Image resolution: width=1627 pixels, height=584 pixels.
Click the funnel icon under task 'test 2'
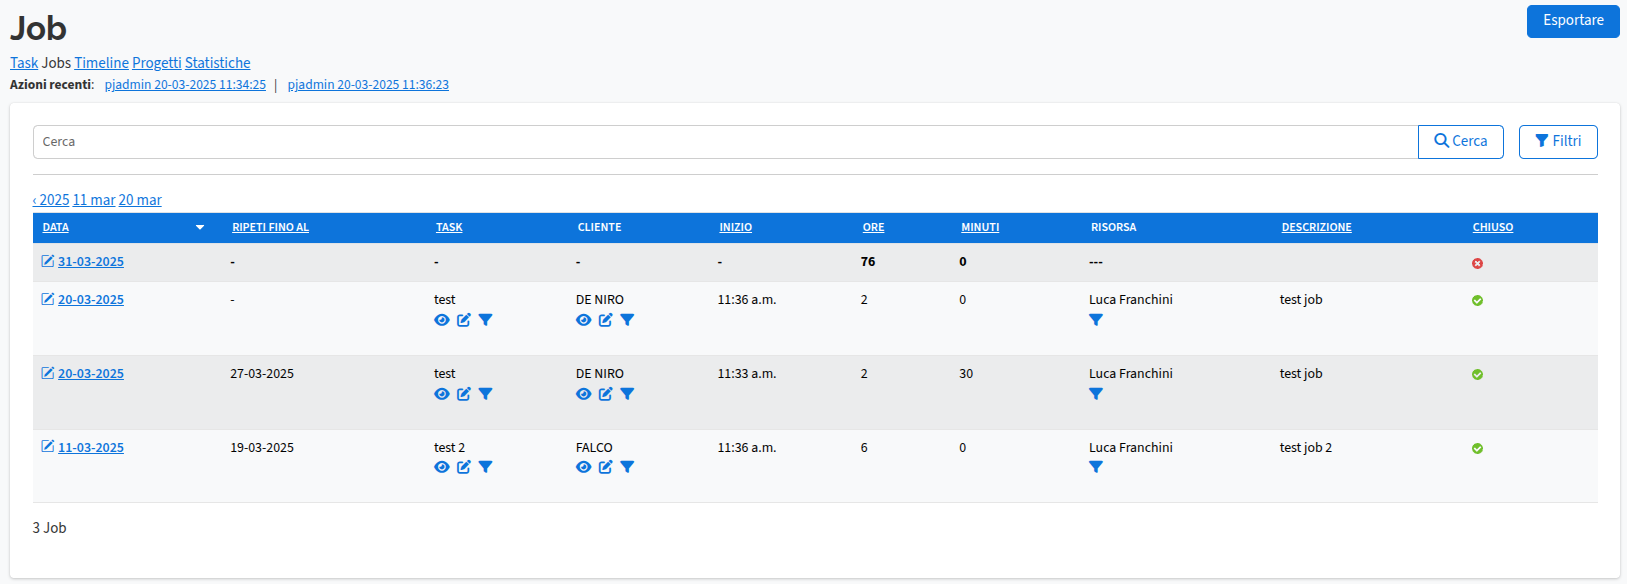485,467
